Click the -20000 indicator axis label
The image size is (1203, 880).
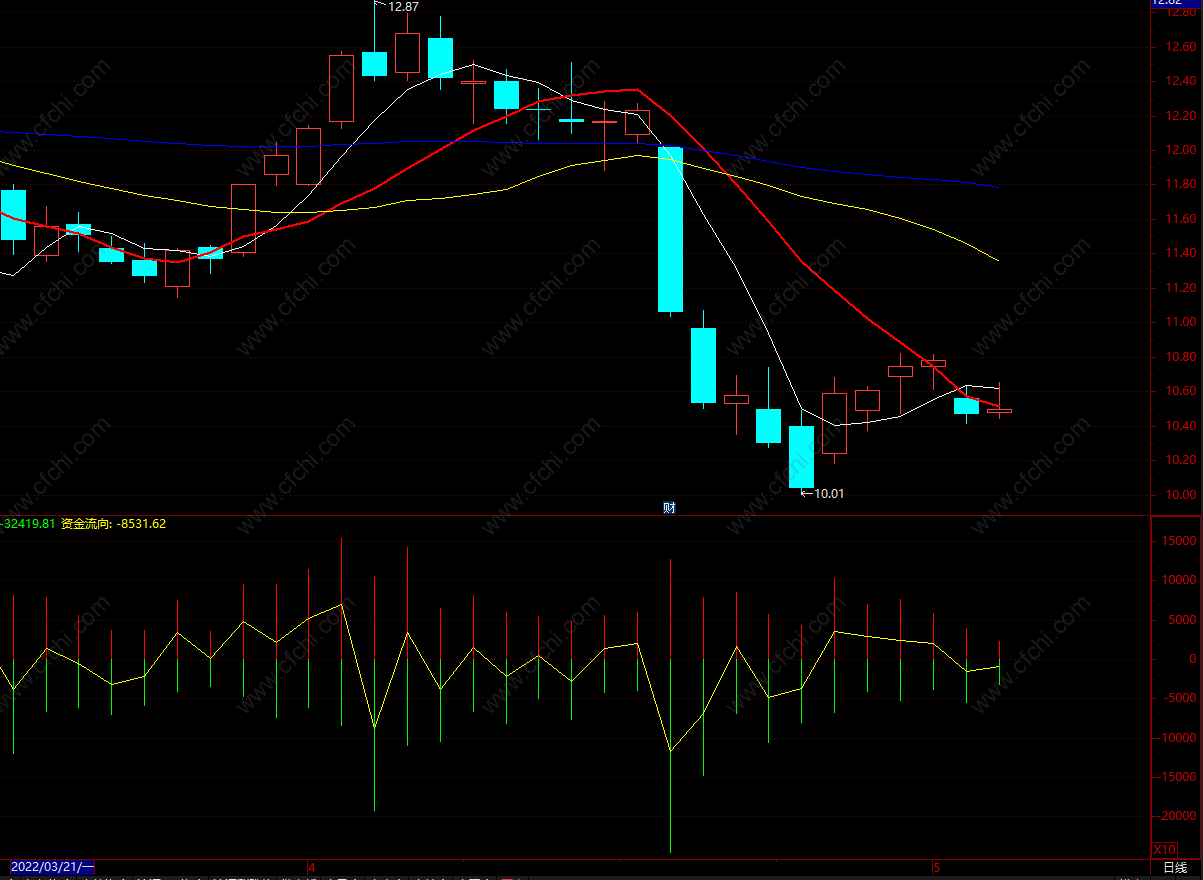[x=1178, y=817]
